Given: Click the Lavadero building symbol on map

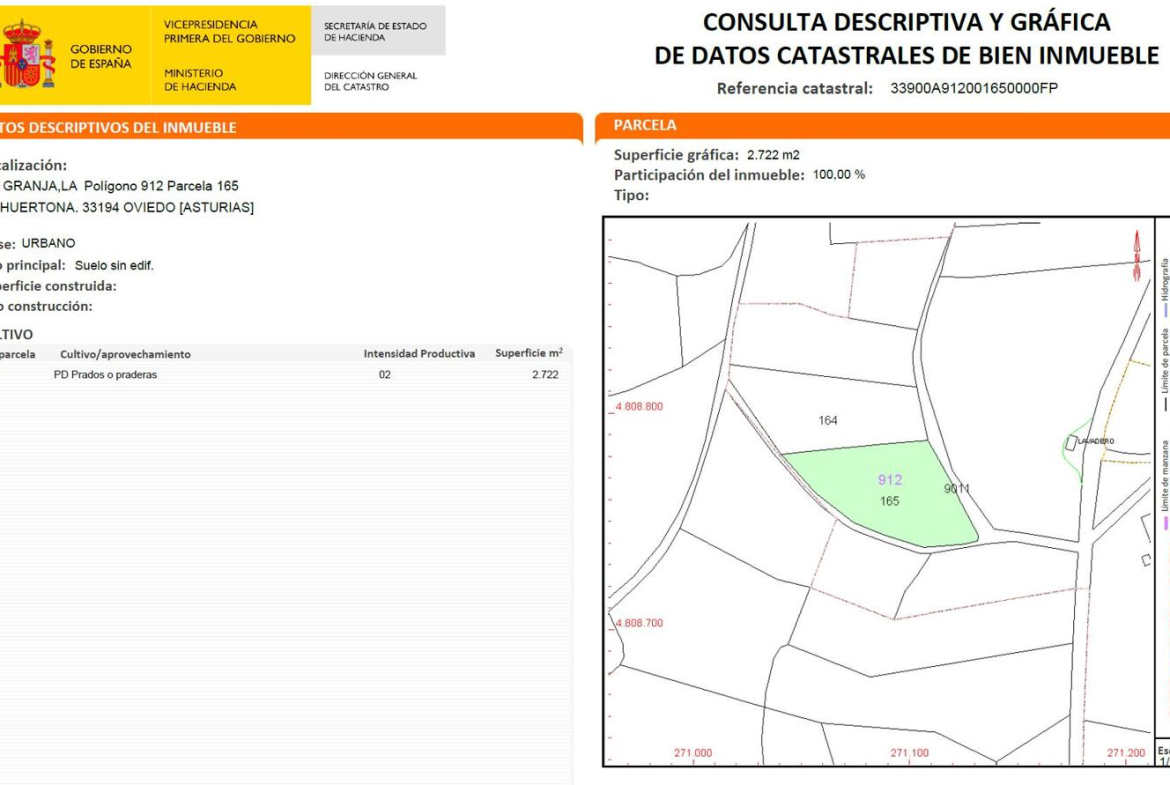Looking at the screenshot, I should [x=1072, y=441].
